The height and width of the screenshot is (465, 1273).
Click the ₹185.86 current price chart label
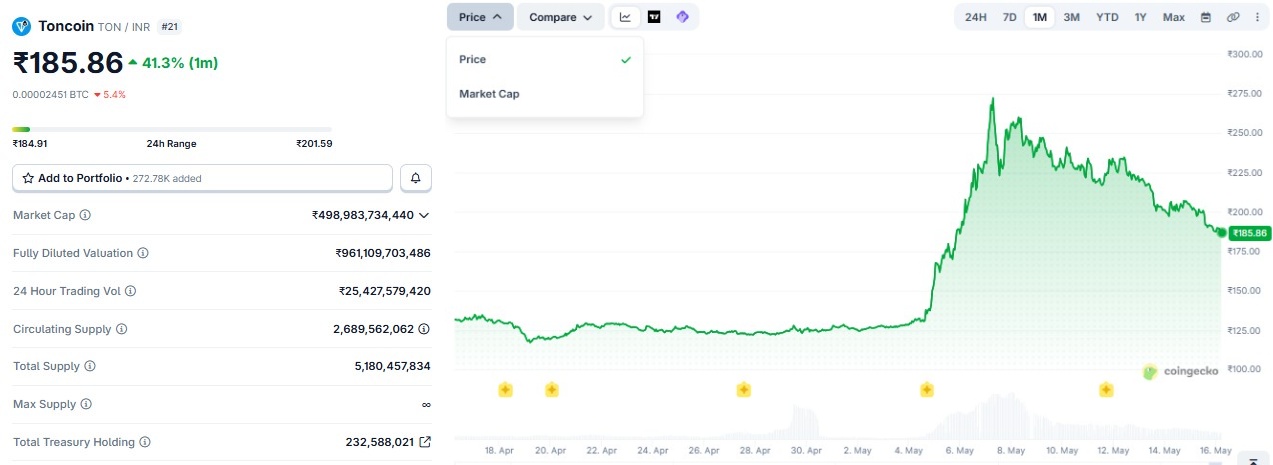pyautogui.click(x=1249, y=232)
